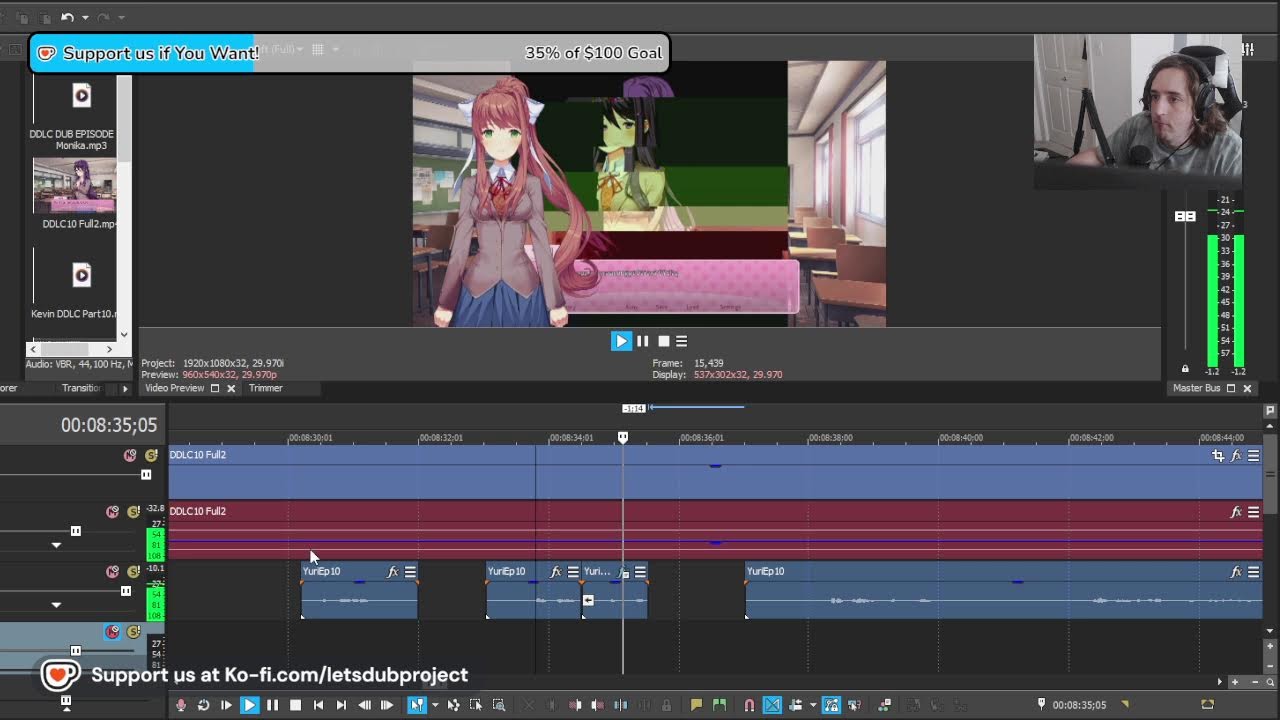Open hamburger menu on DDLC10 Full2 video event
Viewport: 1280px width, 720px height.
(x=1253, y=456)
